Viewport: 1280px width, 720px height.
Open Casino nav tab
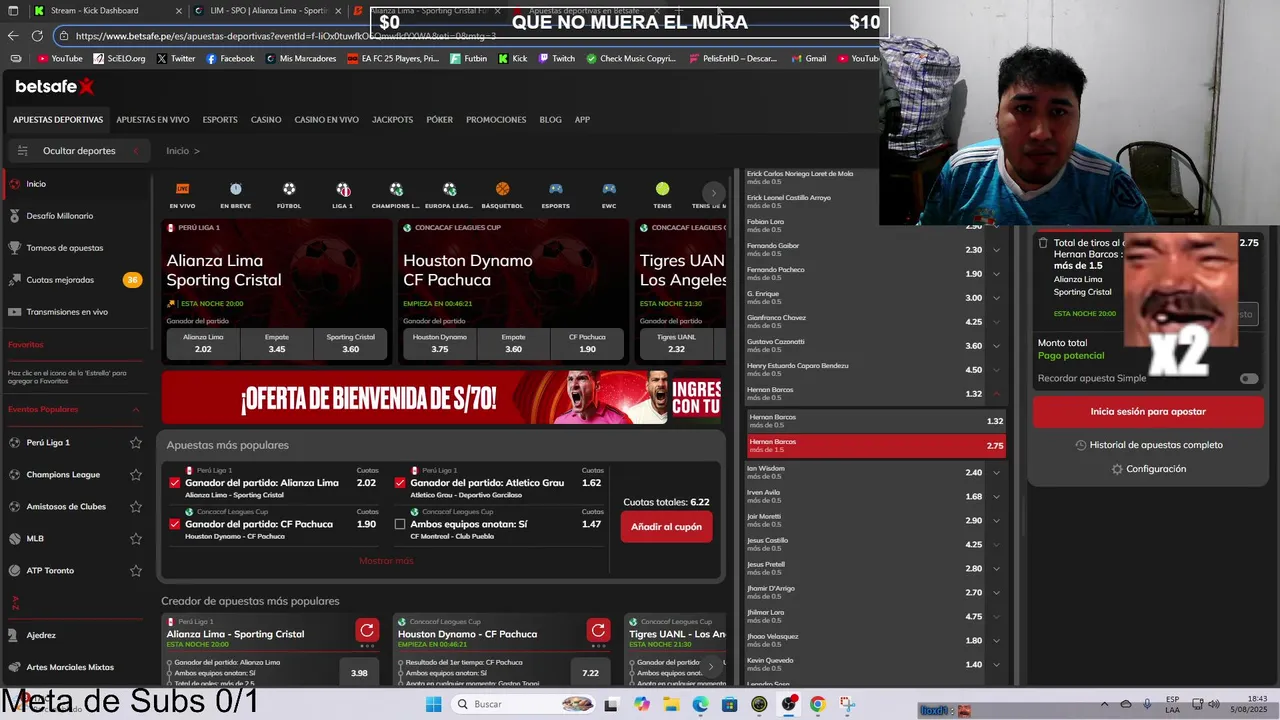[266, 120]
